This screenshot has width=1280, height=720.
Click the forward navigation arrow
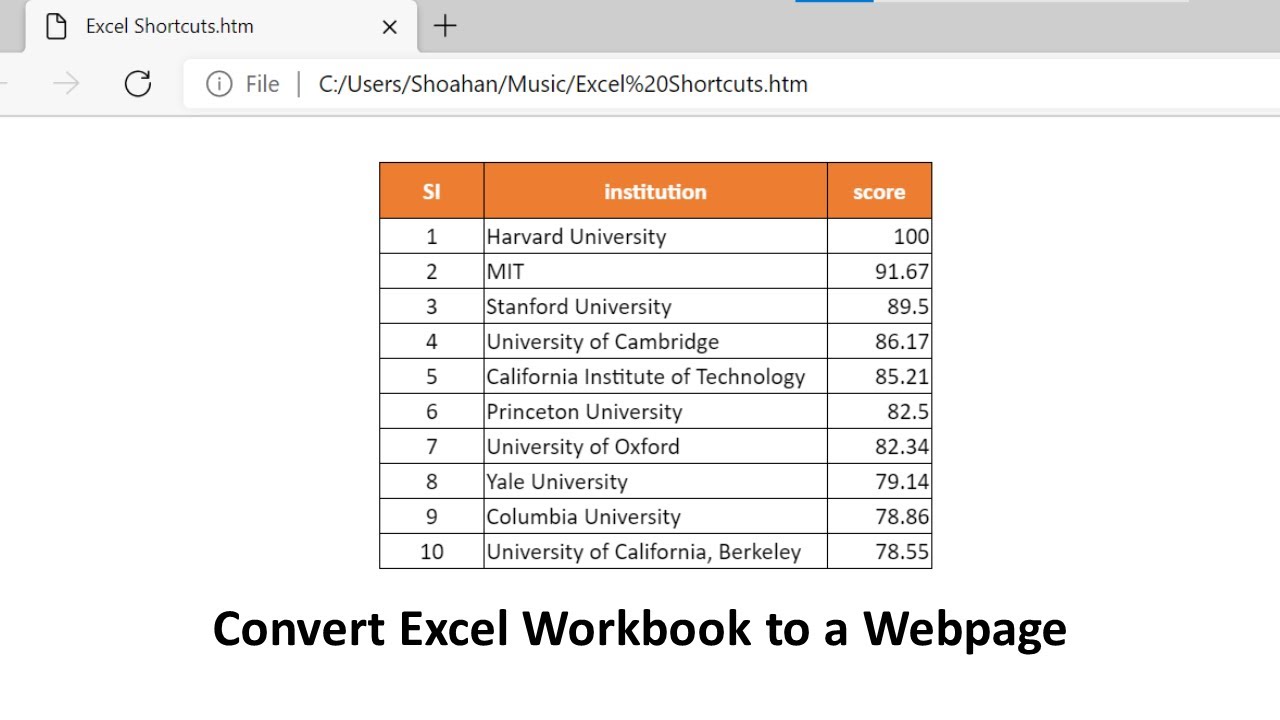66,84
